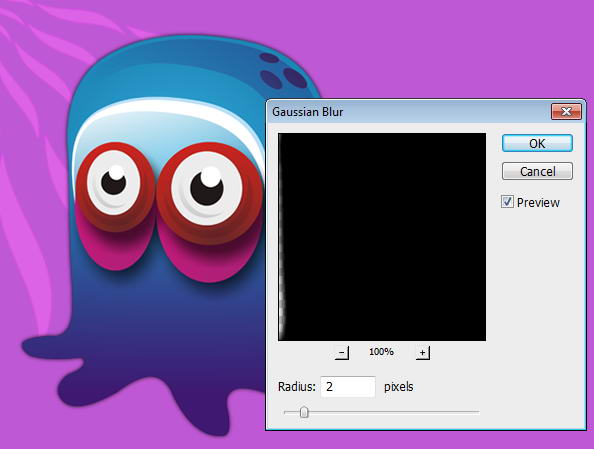Click the Gaussian Blur title text
The height and width of the screenshot is (449, 594).
pos(308,112)
